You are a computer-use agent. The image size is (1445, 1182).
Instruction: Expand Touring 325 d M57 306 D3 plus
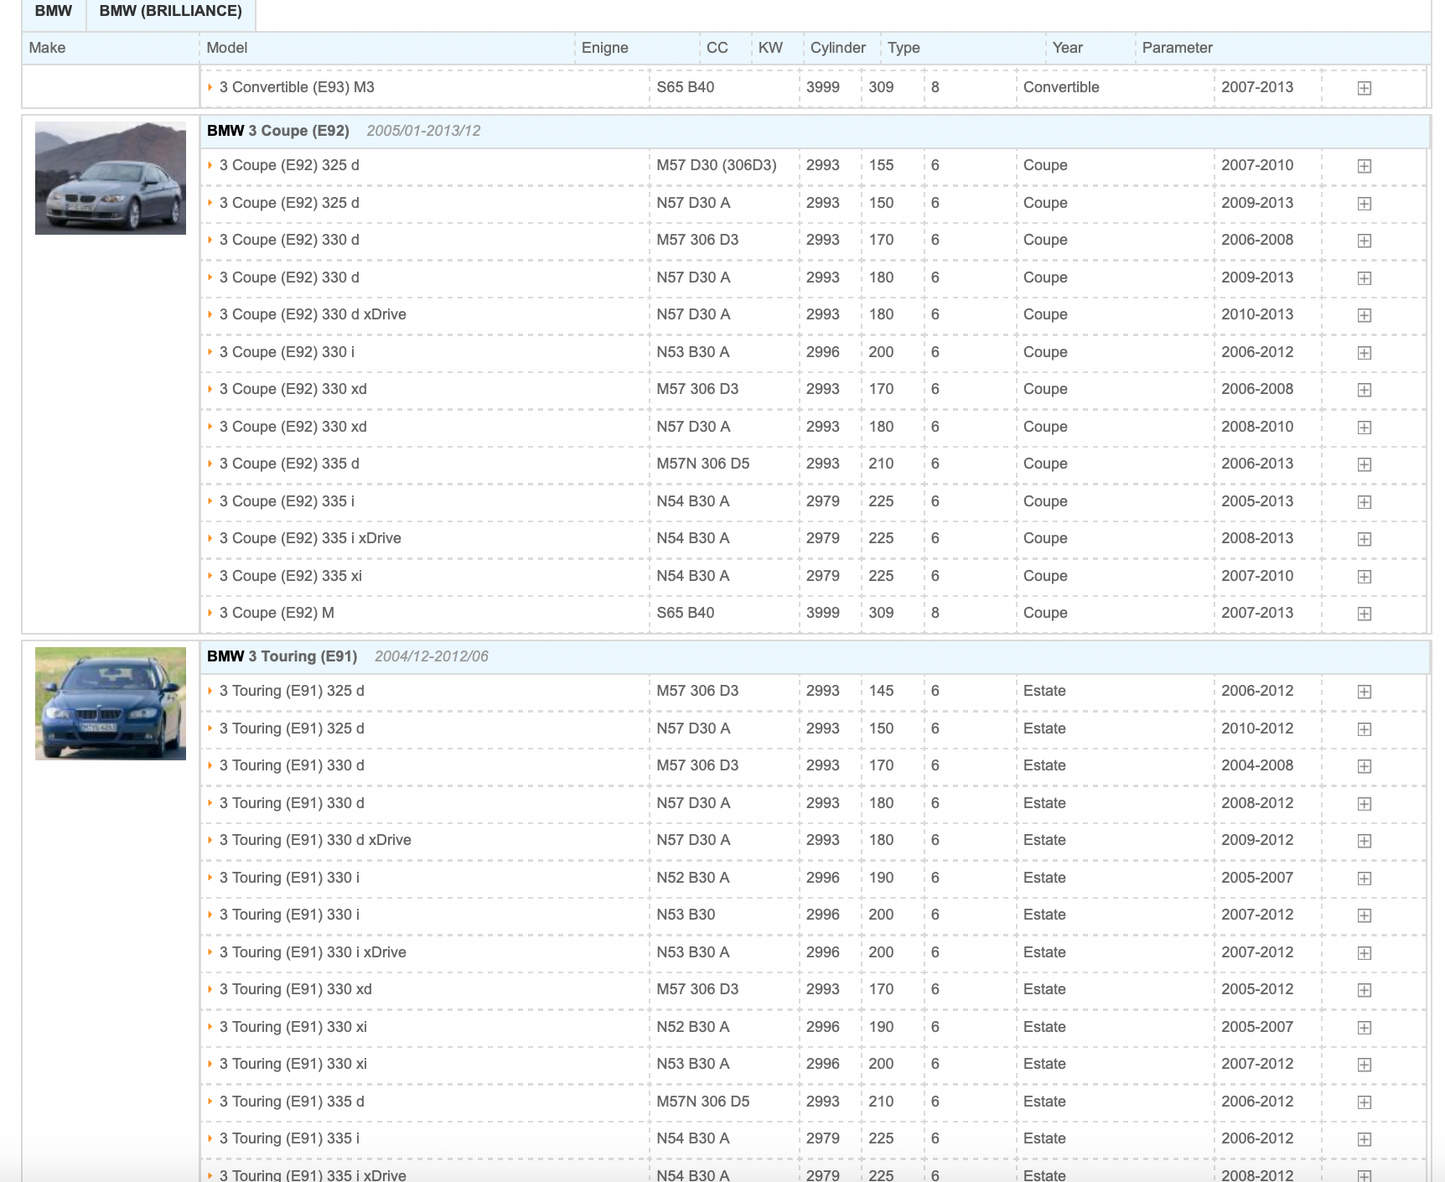point(1364,692)
